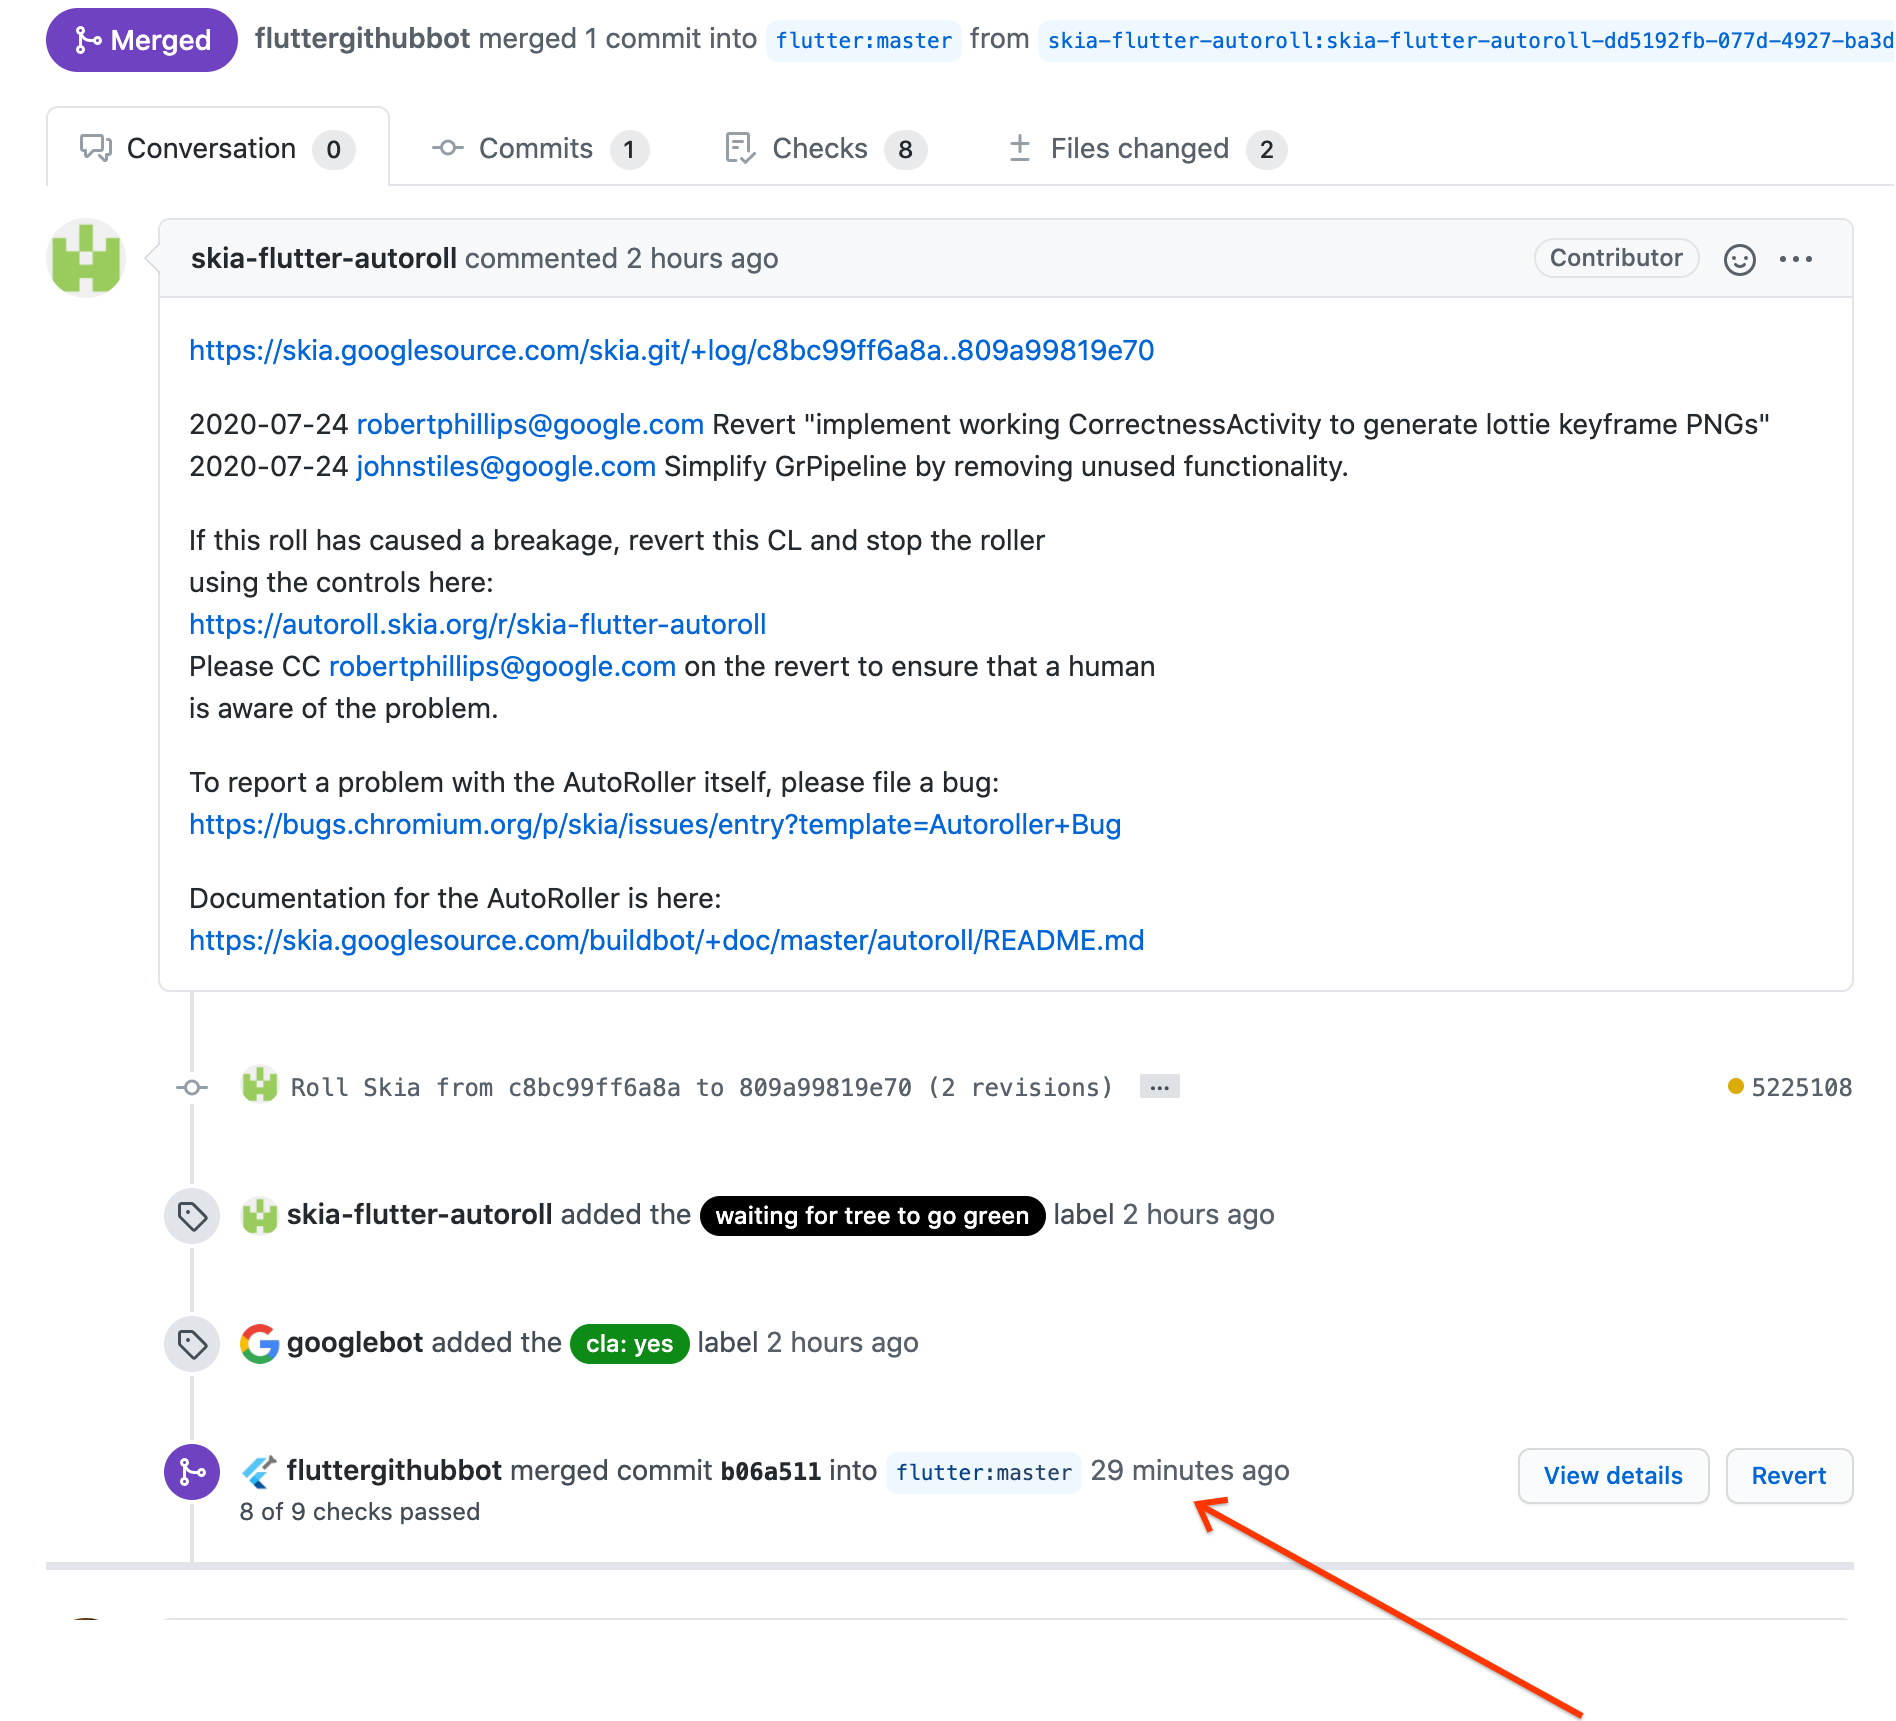Expand the Roll Skia commit message ellipsis

coord(1158,1086)
